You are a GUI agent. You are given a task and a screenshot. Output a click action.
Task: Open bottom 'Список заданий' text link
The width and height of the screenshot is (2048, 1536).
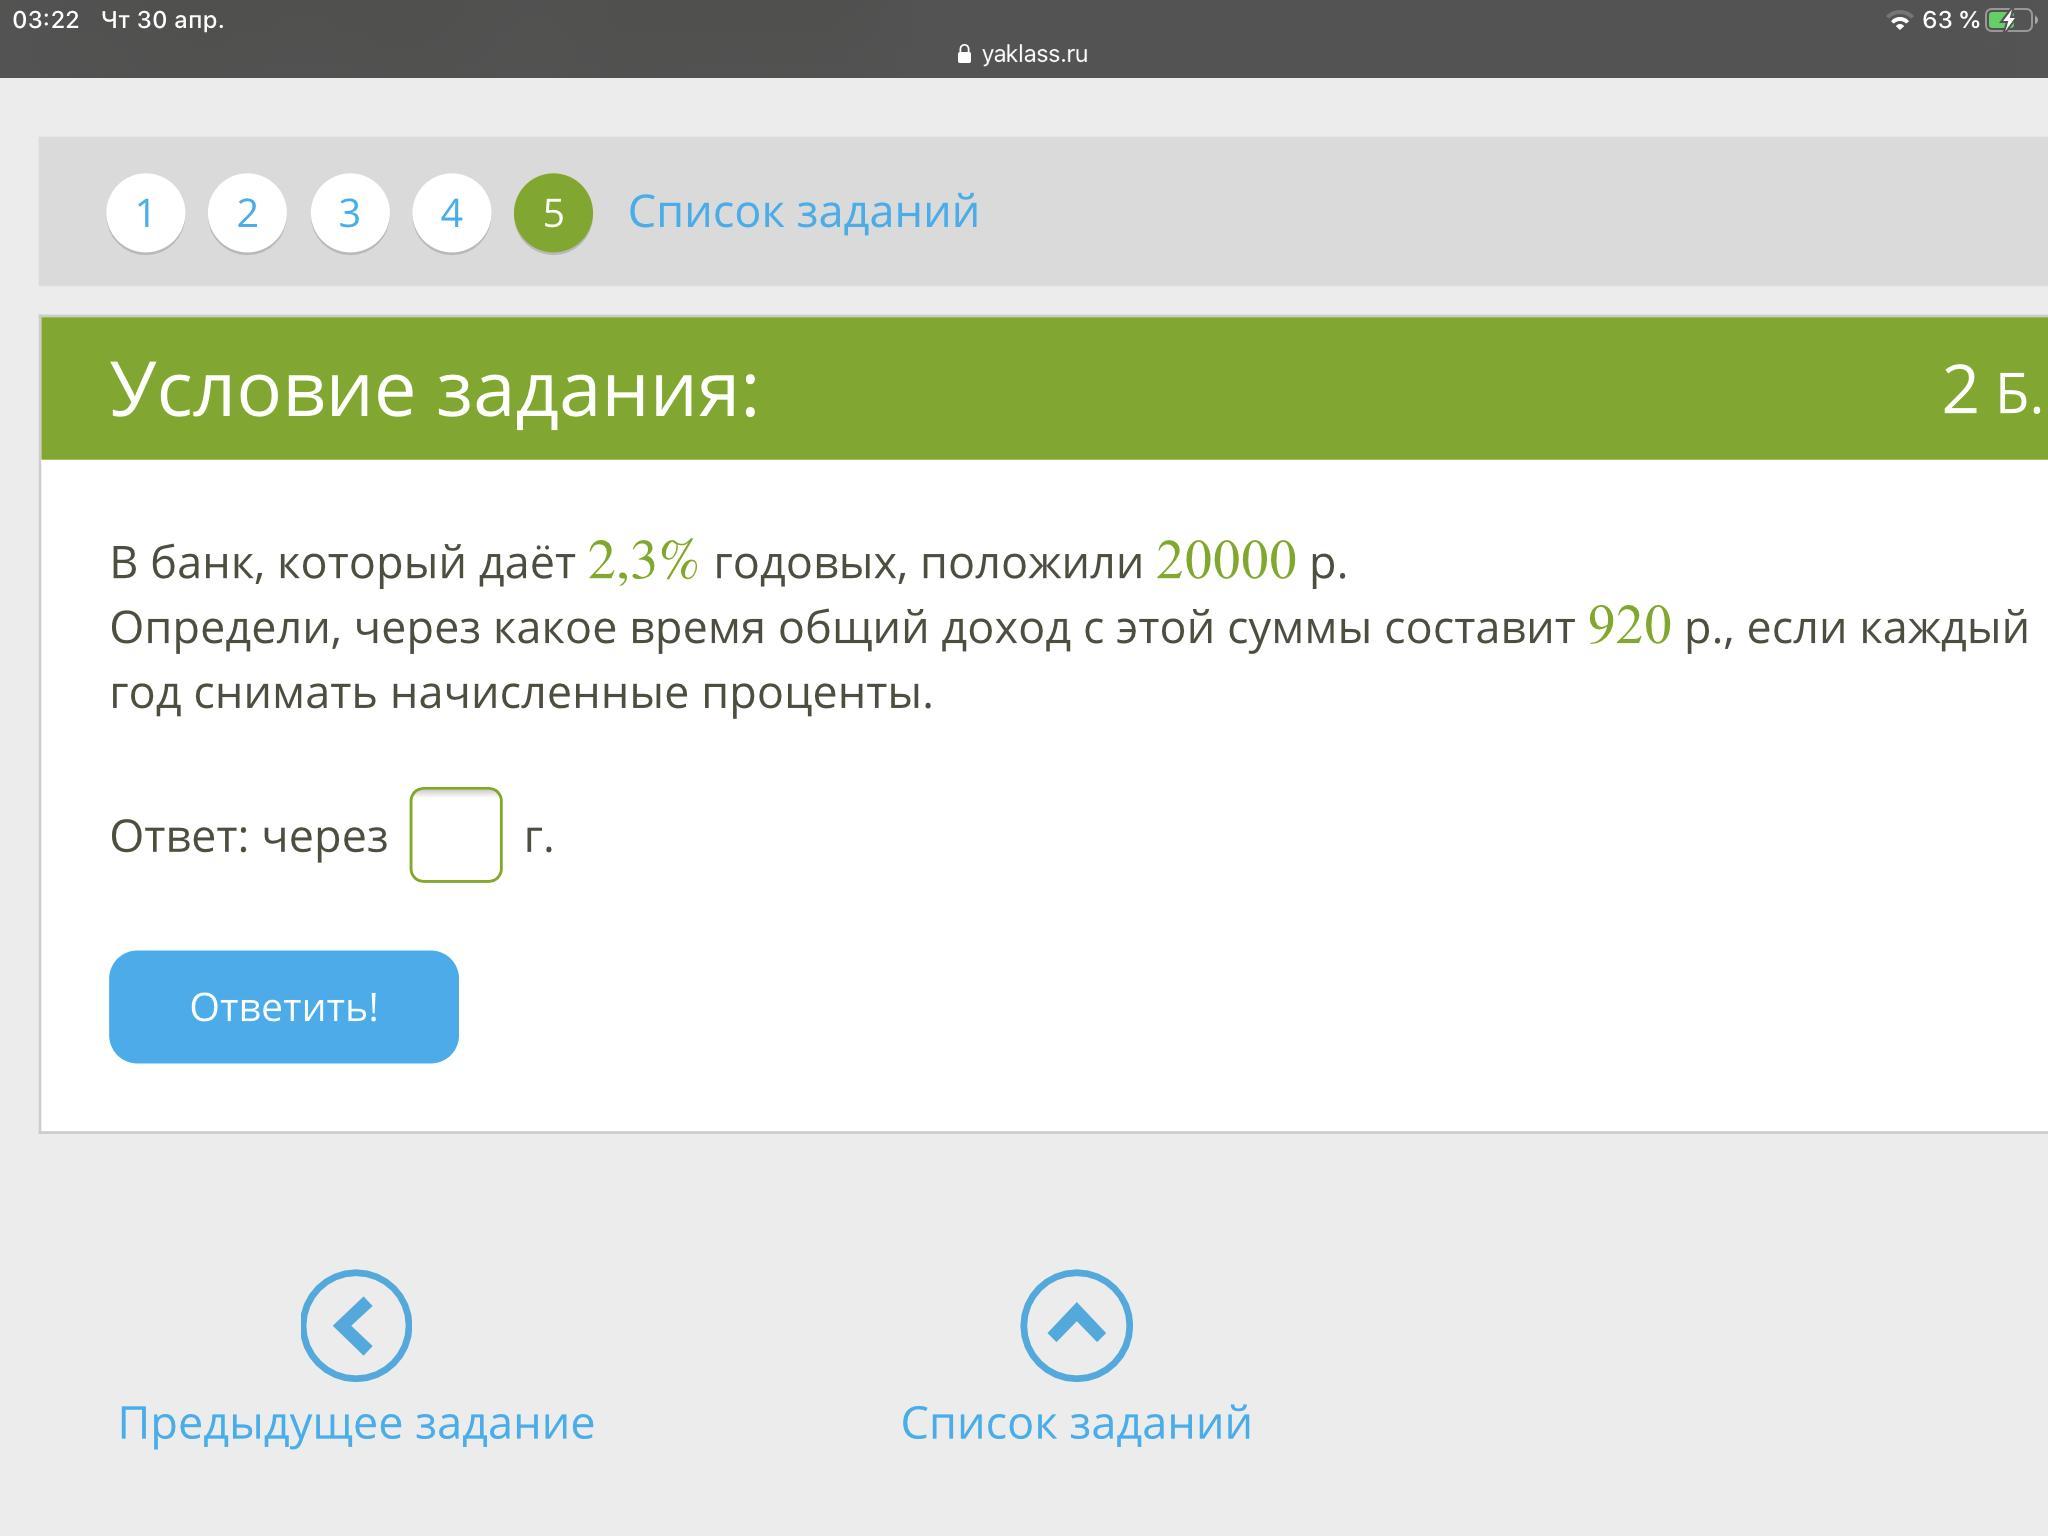pos(1076,1422)
